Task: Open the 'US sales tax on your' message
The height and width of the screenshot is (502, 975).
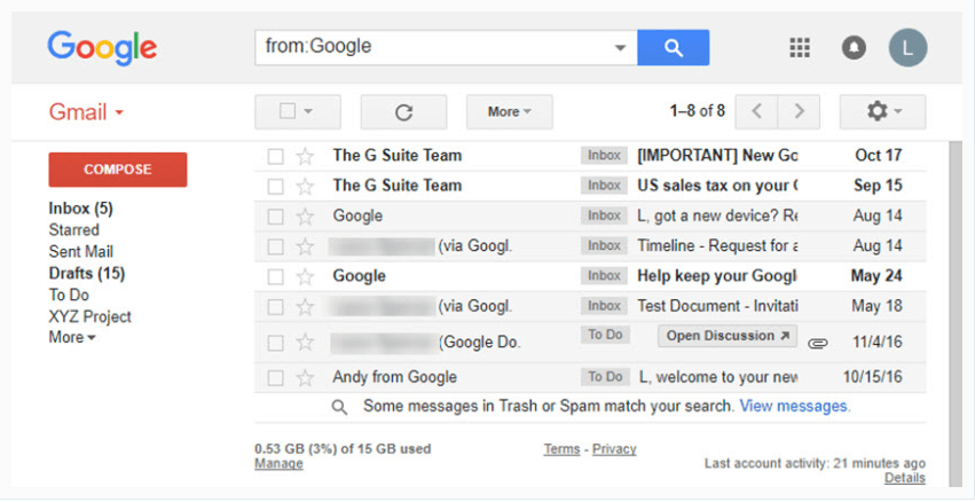Action: (x=718, y=185)
